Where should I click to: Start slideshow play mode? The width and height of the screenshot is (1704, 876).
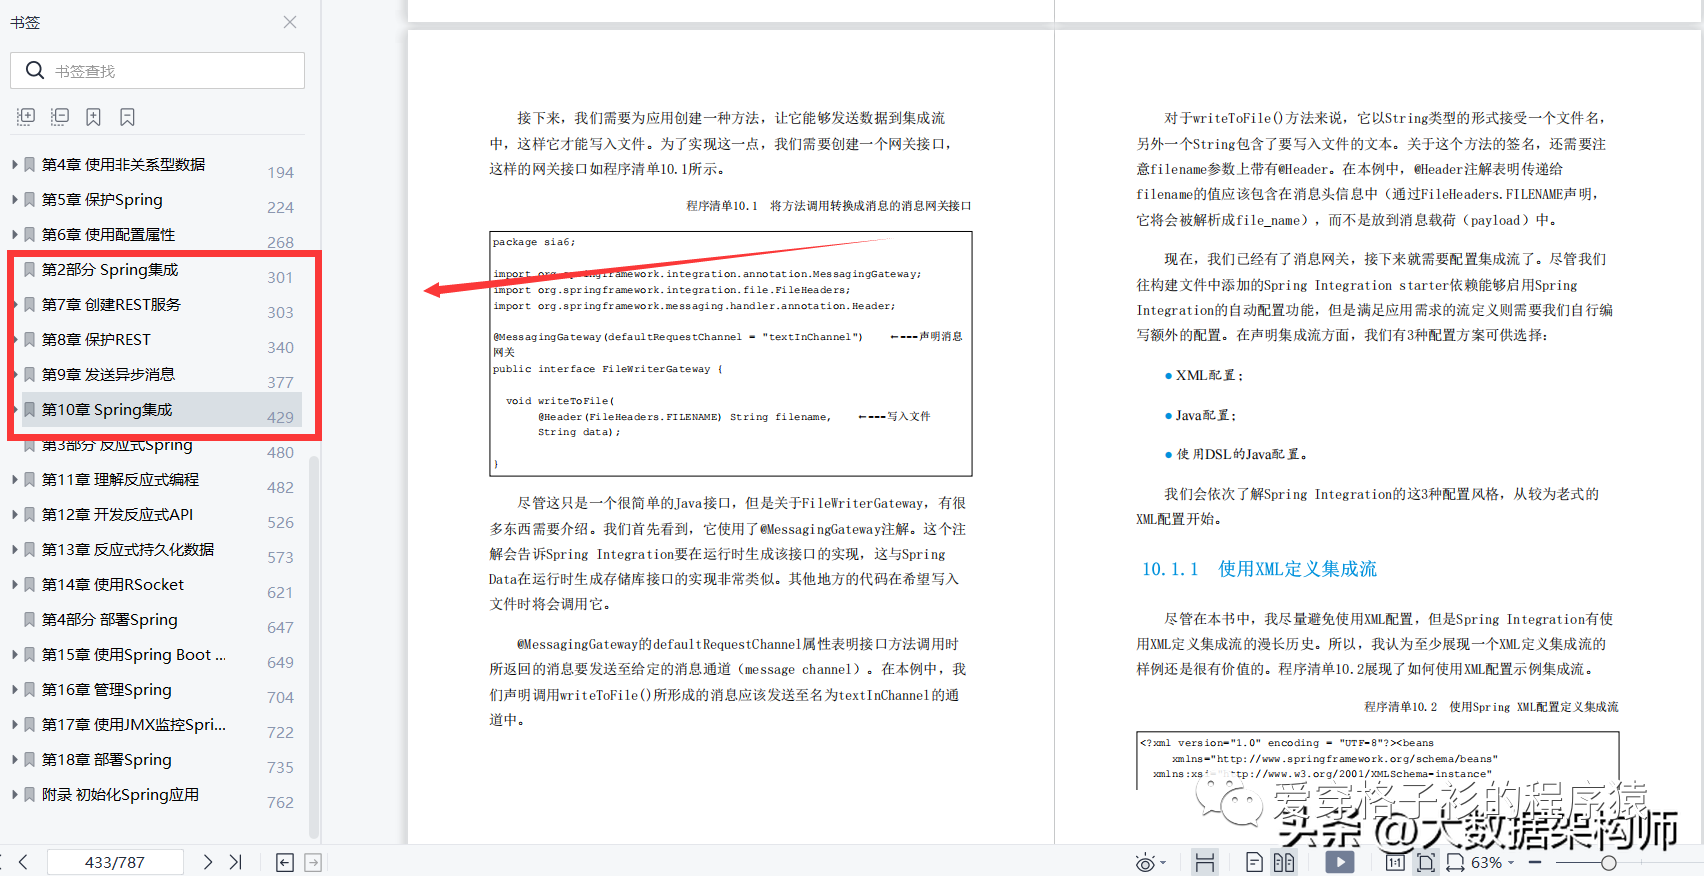pyautogui.click(x=1340, y=862)
